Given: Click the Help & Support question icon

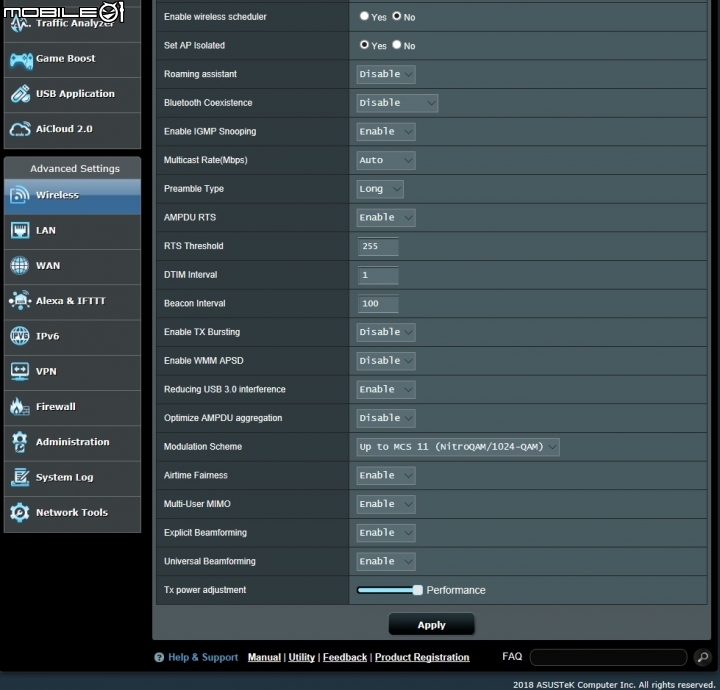Looking at the screenshot, I should (159, 657).
